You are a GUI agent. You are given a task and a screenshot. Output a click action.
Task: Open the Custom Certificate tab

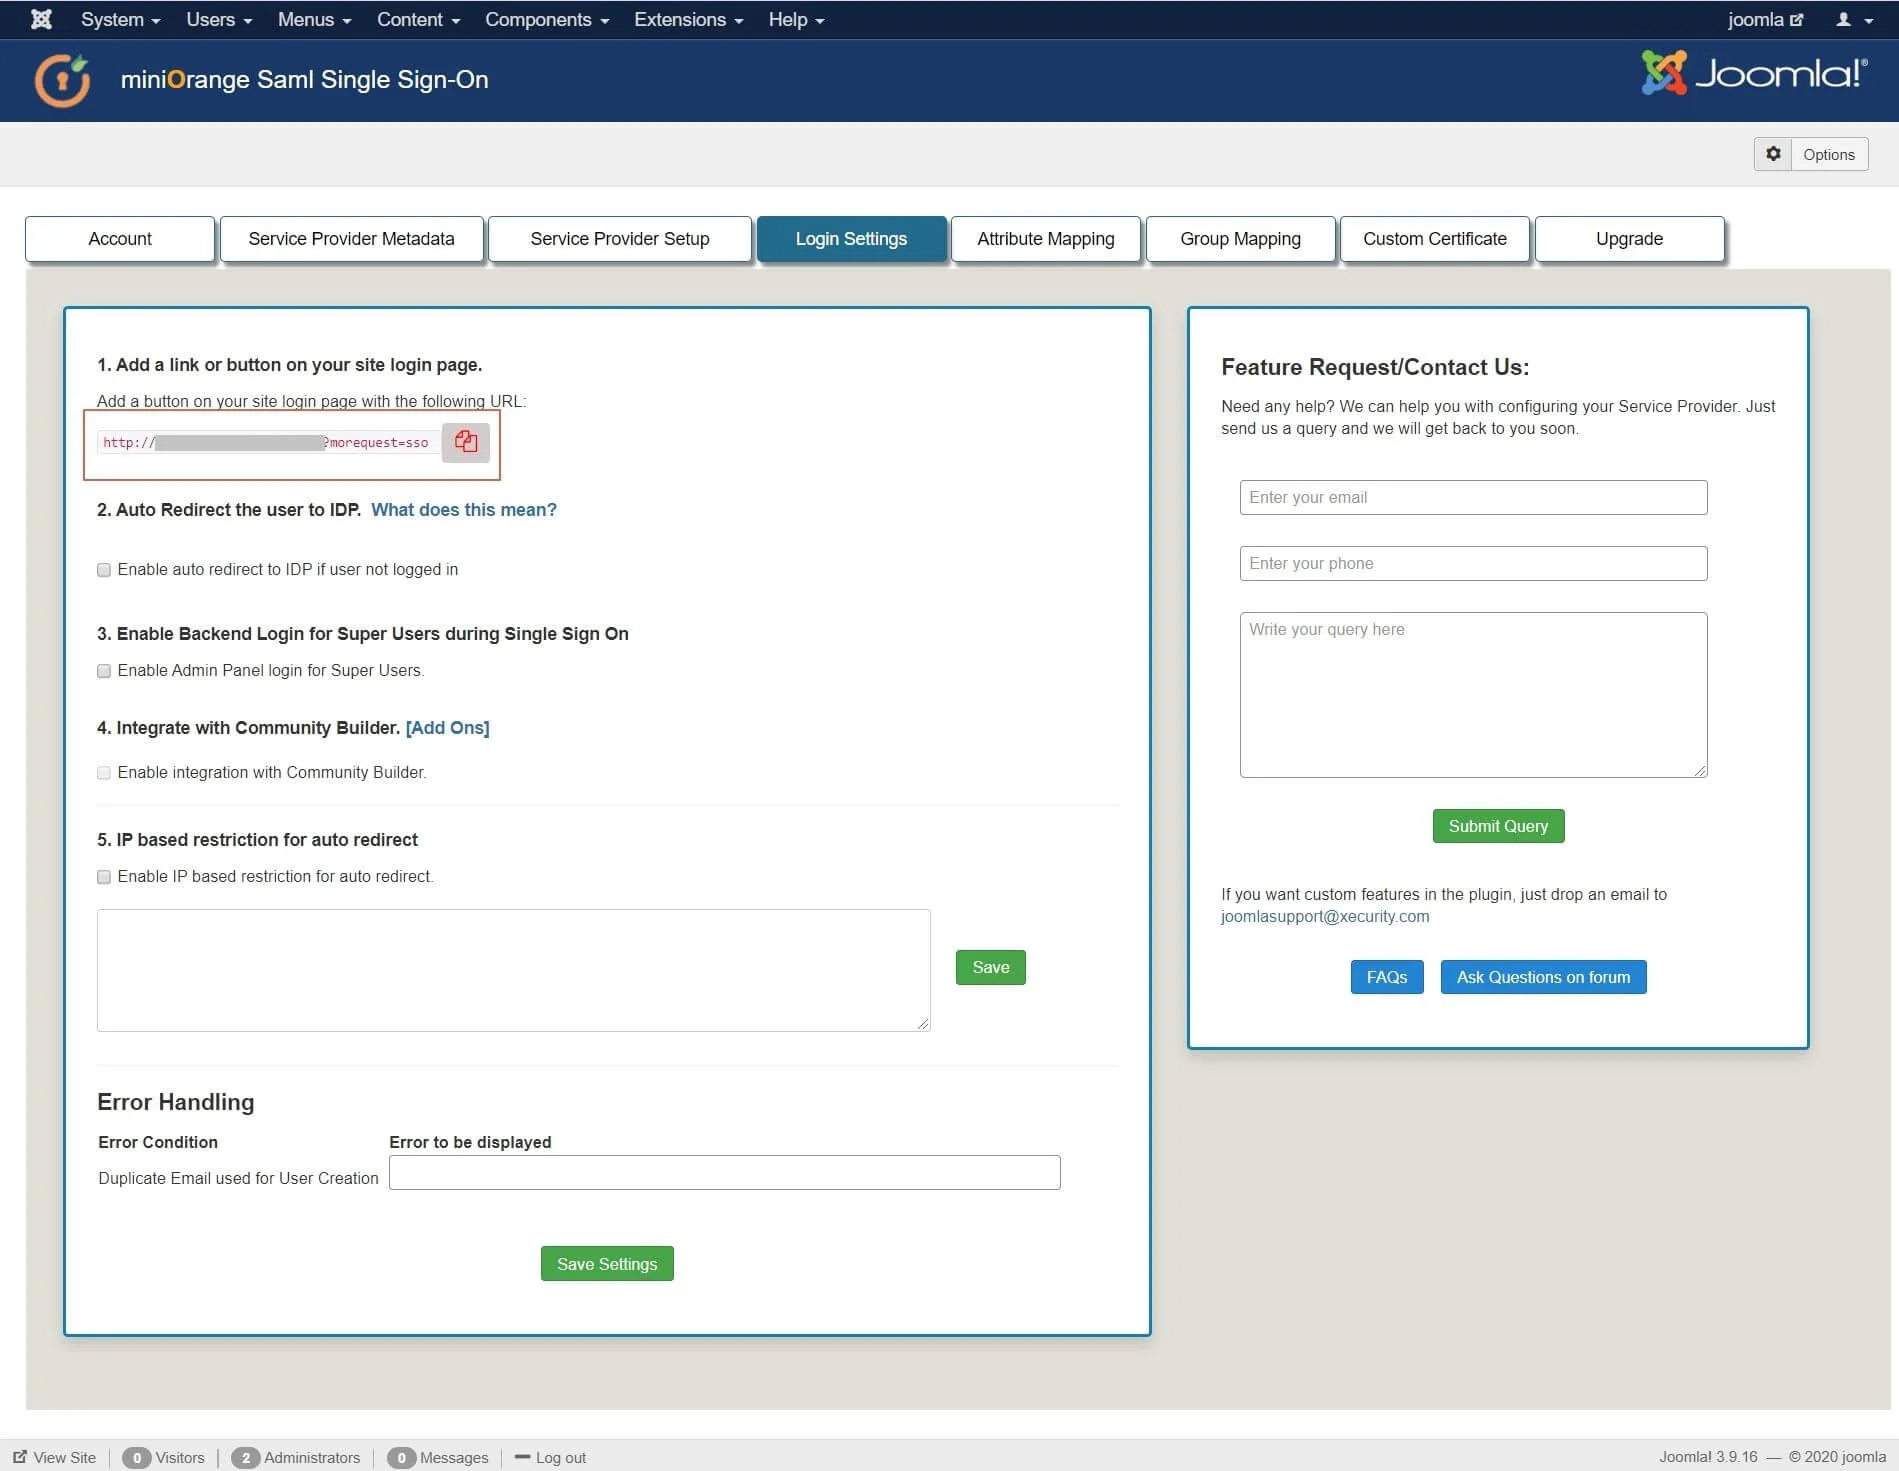click(x=1435, y=239)
